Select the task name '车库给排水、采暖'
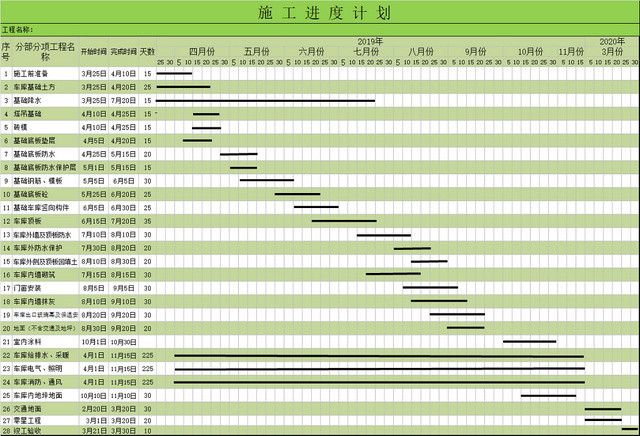 click(41, 356)
